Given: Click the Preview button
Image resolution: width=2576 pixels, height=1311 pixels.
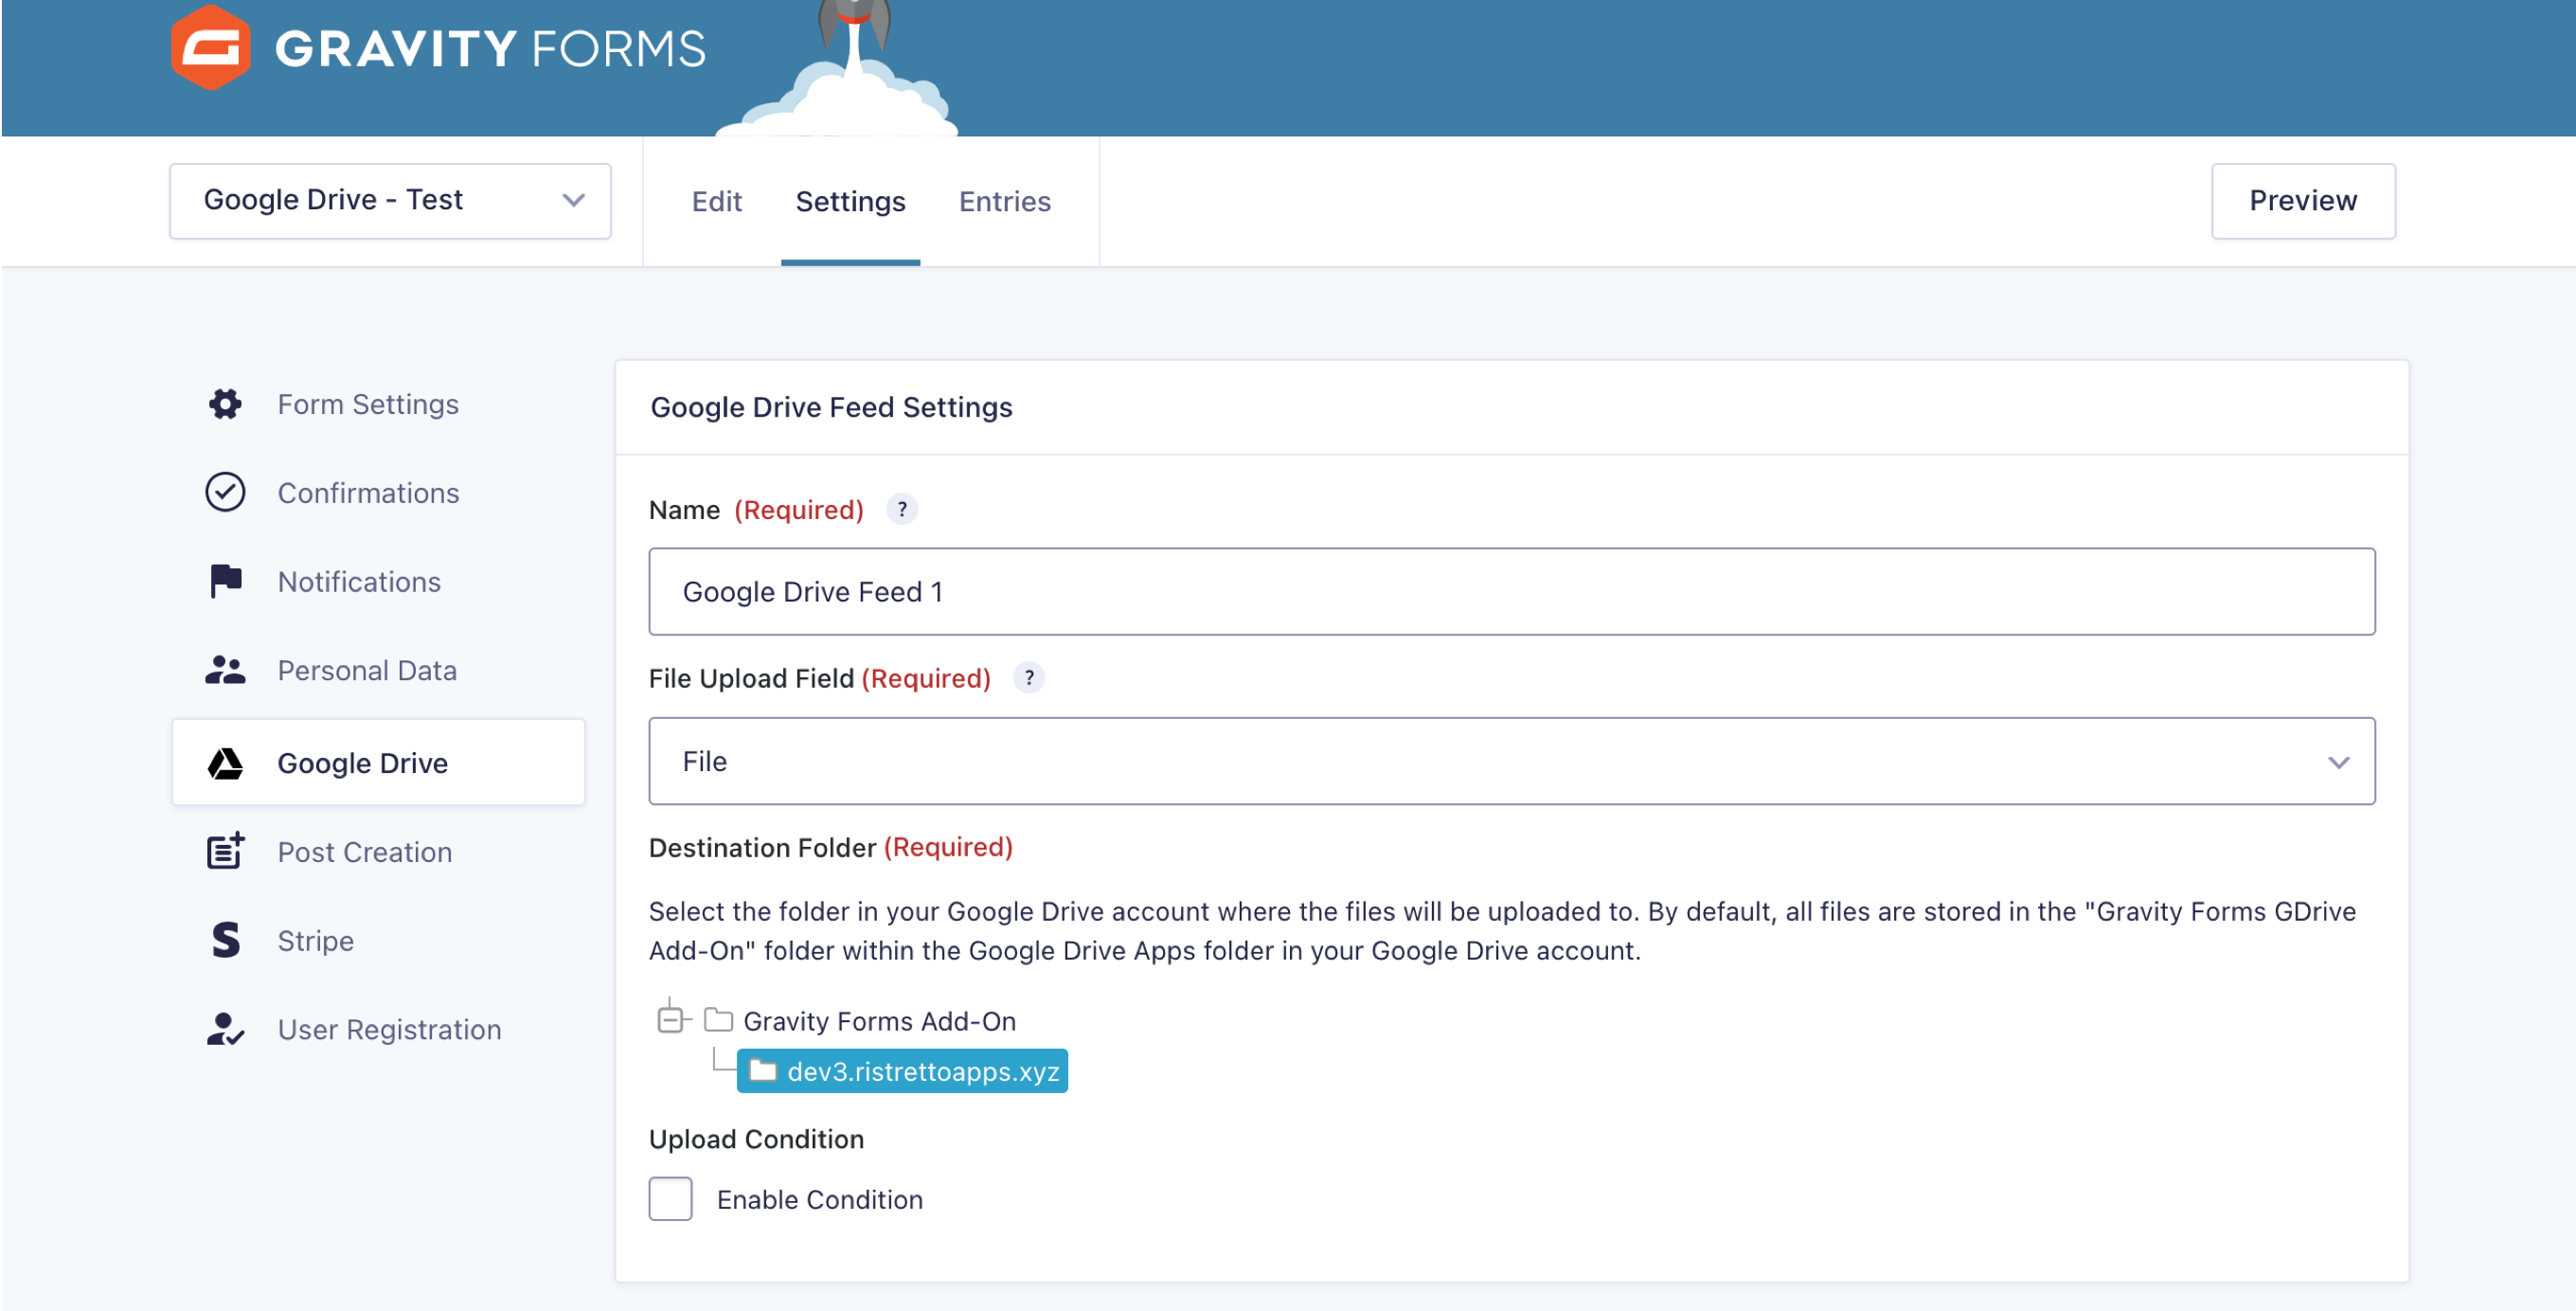Looking at the screenshot, I should 2303,200.
